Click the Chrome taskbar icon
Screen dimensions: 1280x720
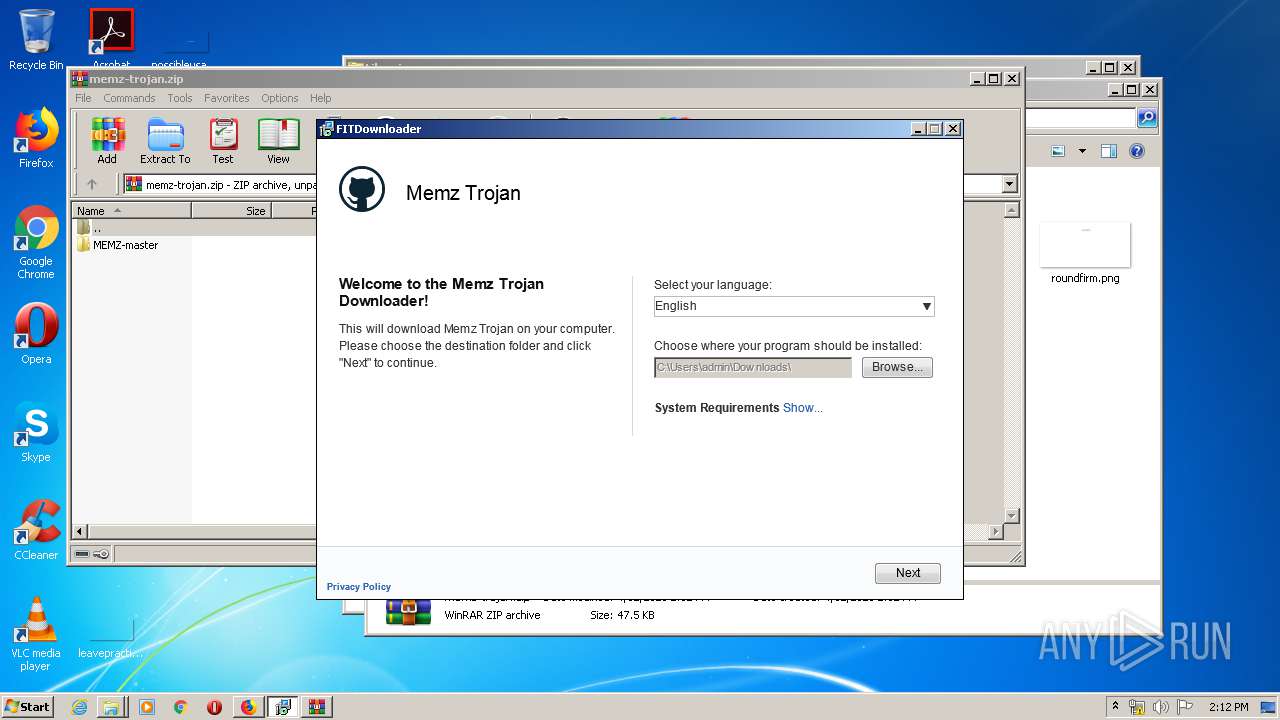(180, 707)
